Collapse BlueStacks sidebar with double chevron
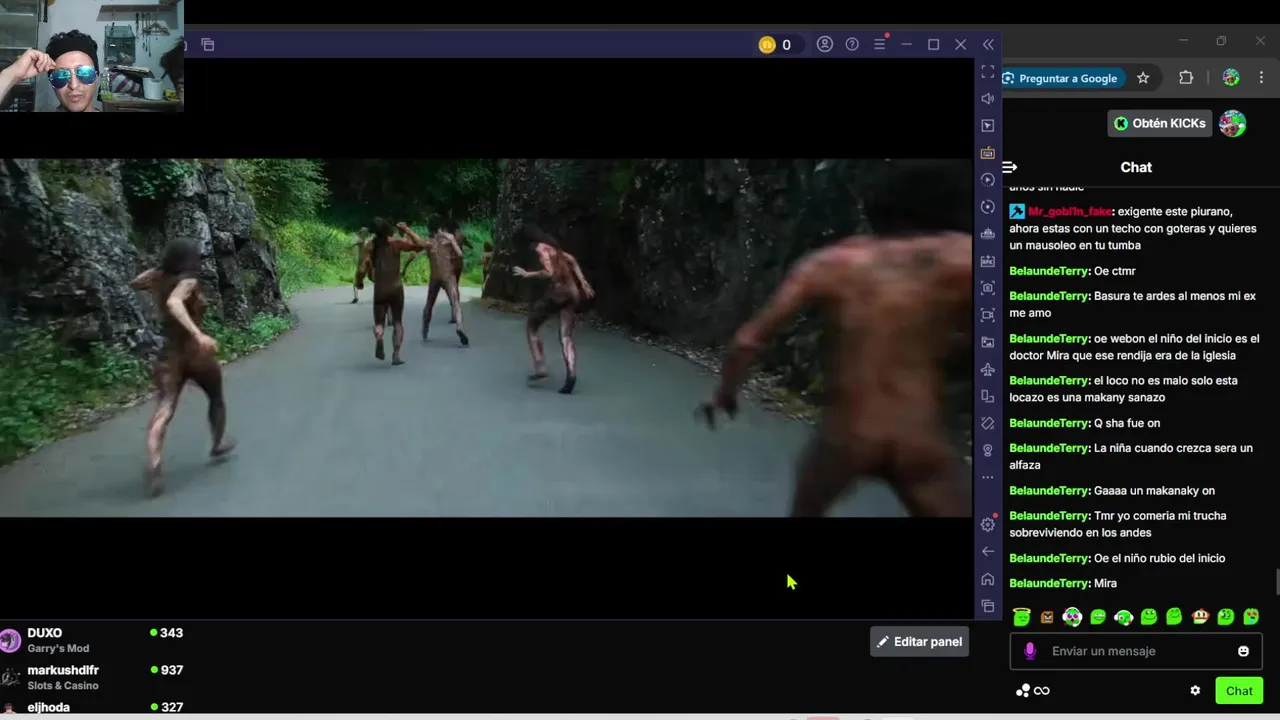The width and height of the screenshot is (1280, 720). [988, 44]
